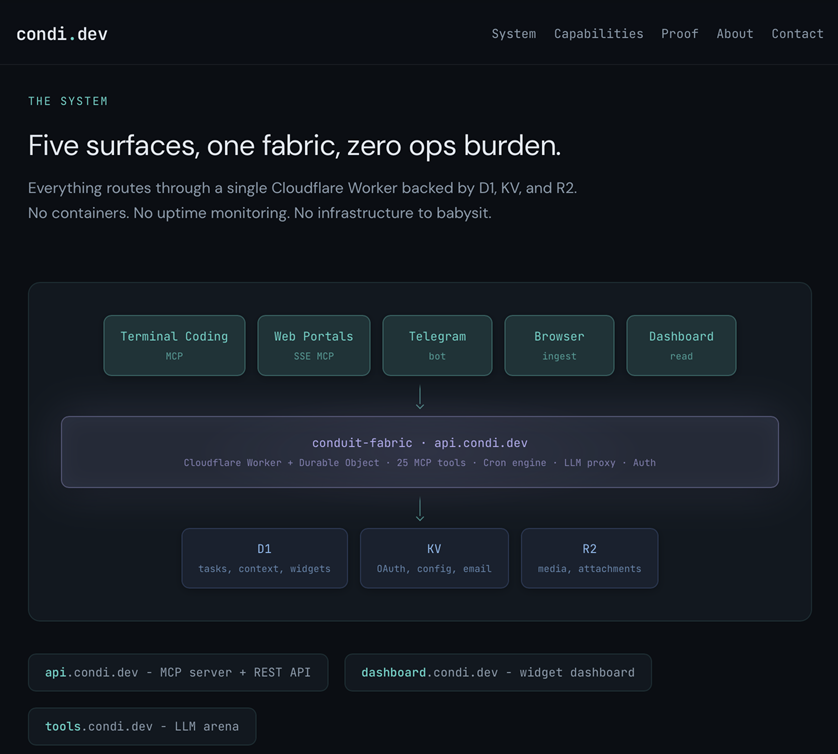Image resolution: width=838 pixels, height=754 pixels.
Task: Open the Contact nav link
Action: click(x=797, y=34)
